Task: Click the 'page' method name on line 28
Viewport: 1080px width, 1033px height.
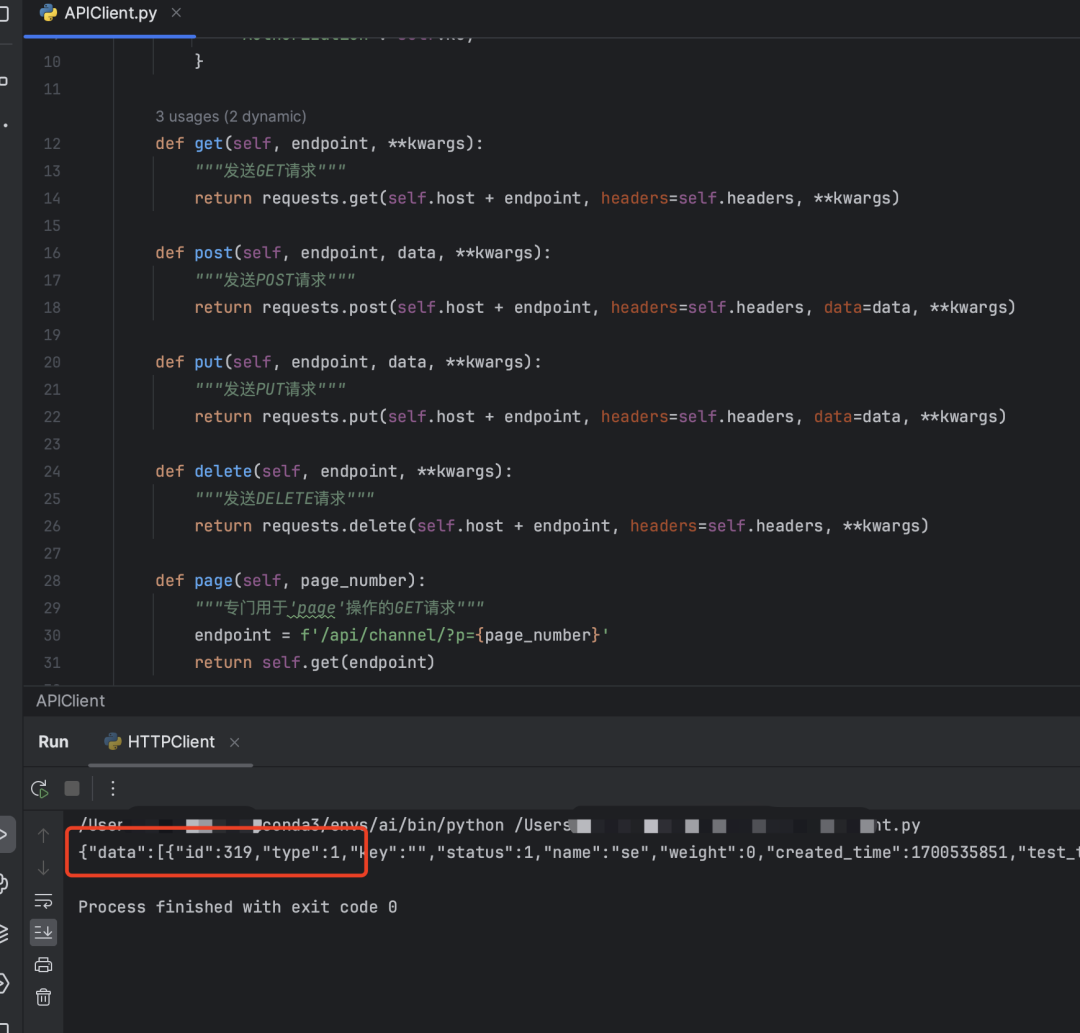Action: pos(214,581)
